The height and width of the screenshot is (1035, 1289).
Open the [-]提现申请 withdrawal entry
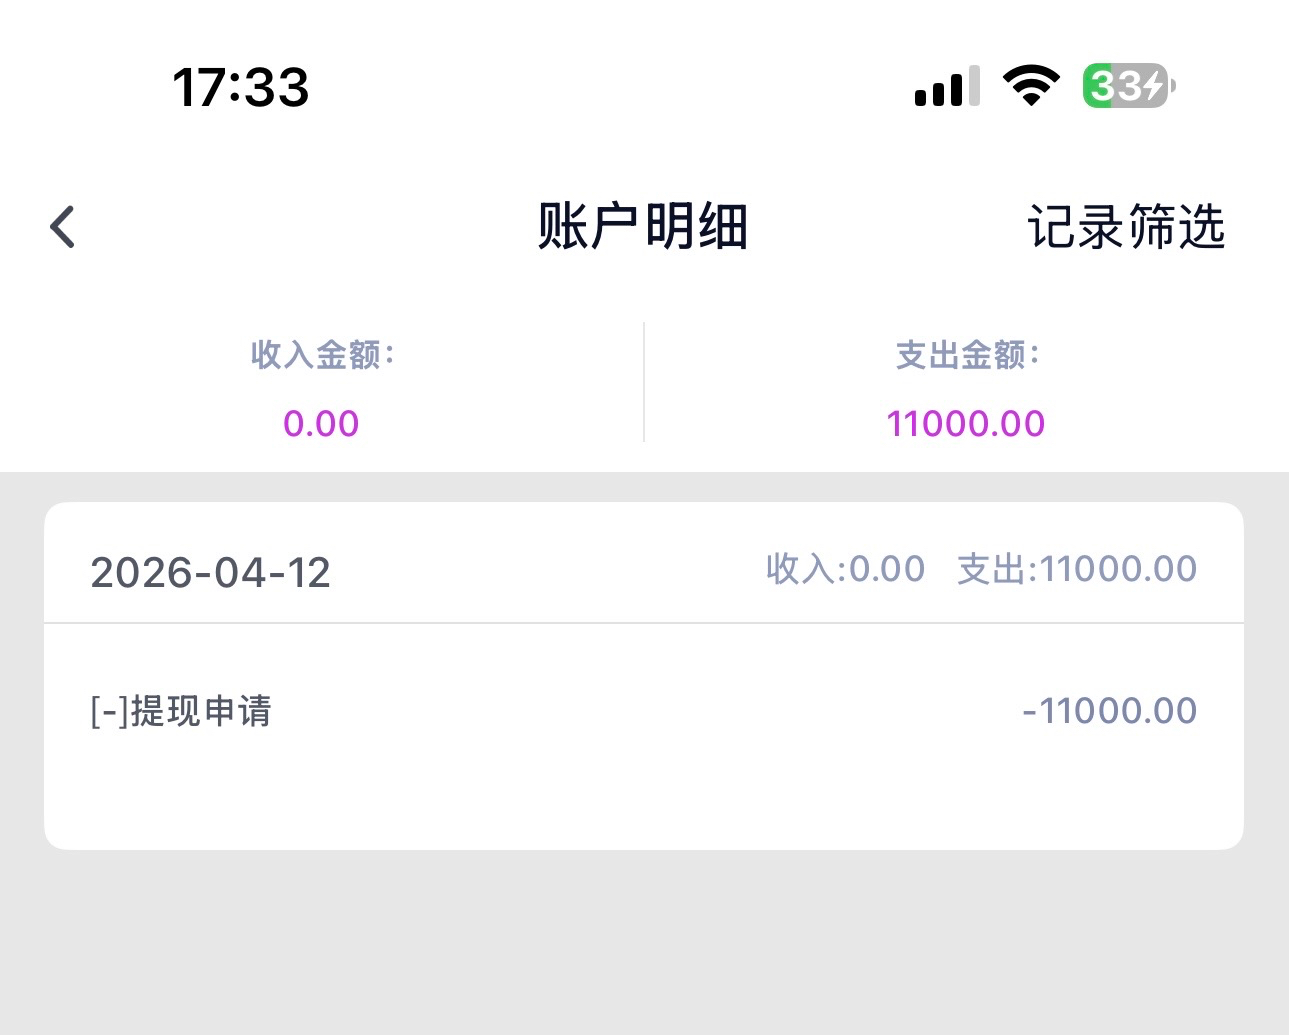[181, 712]
